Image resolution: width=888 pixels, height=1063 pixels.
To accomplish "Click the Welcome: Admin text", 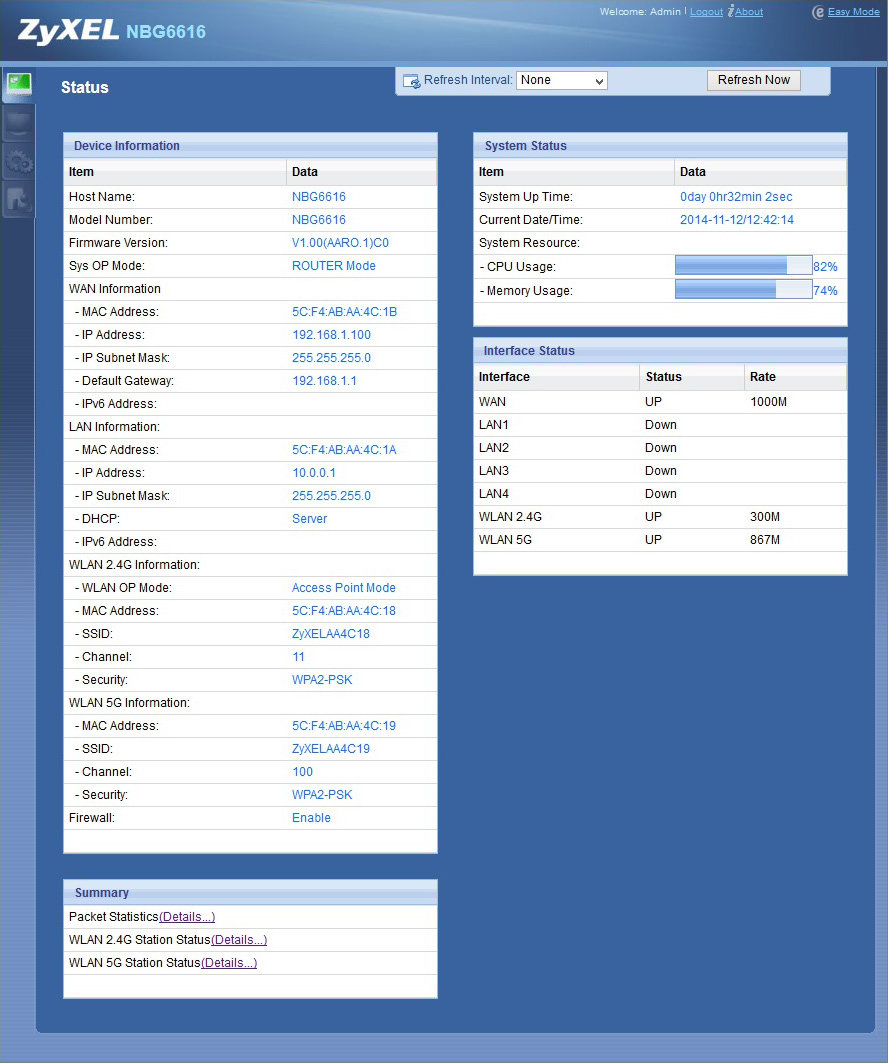I will pyautogui.click(x=640, y=12).
